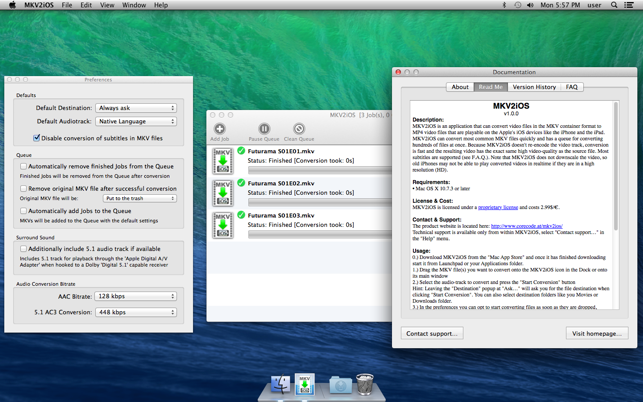
Task: Click the Clean Queue toolbar icon
Action: click(x=299, y=129)
